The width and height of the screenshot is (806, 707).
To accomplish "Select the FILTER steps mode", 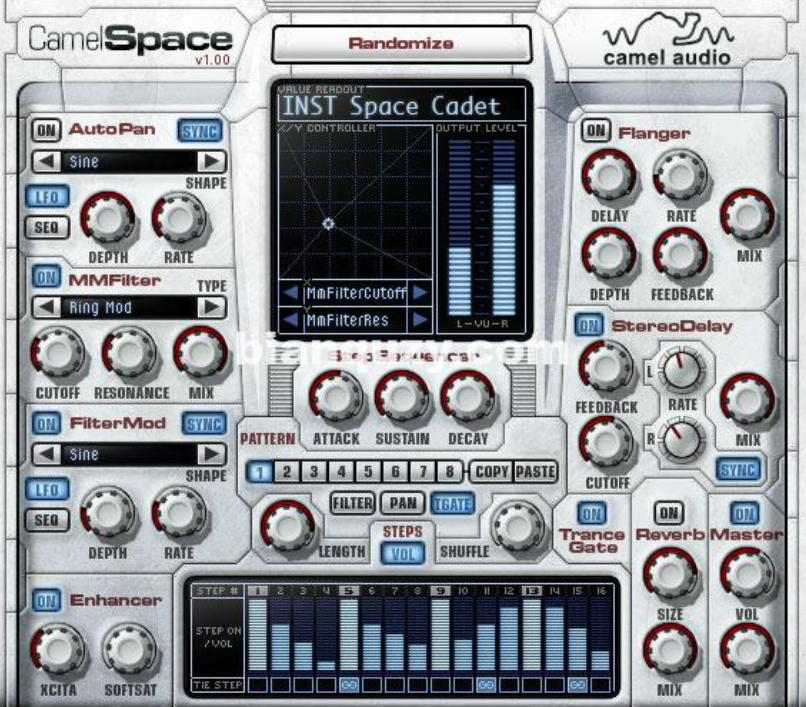I will 352,504.
